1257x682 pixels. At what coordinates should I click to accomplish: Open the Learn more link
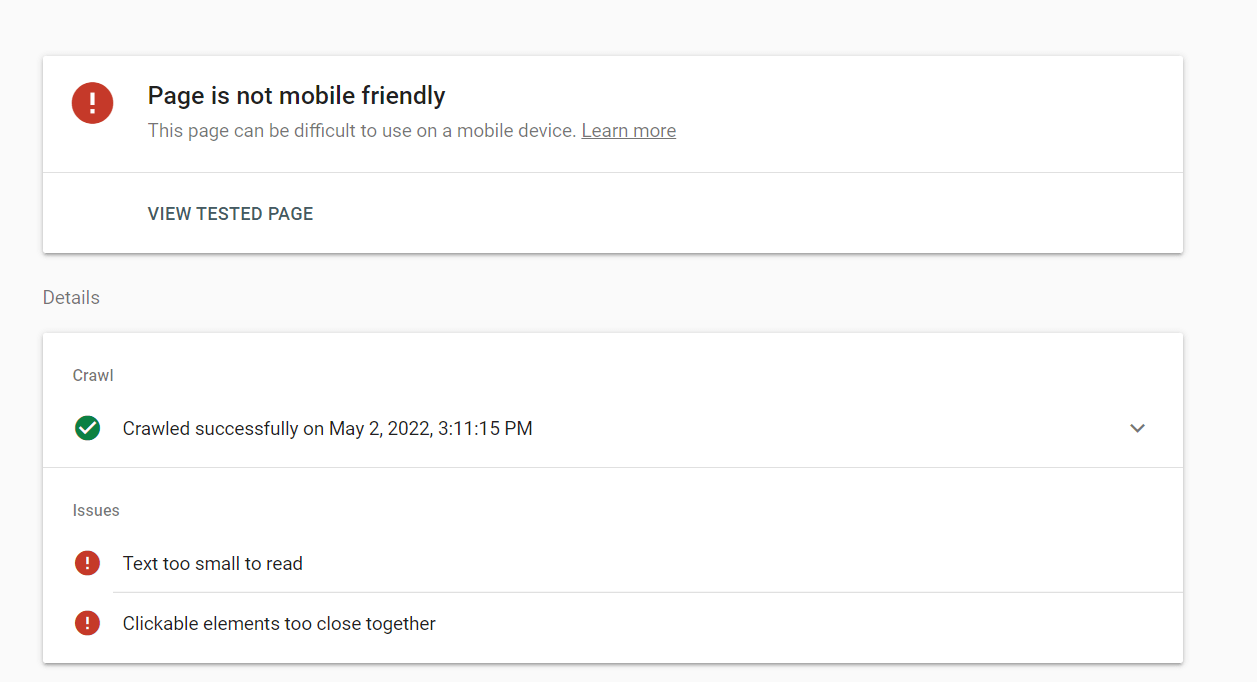pyautogui.click(x=628, y=130)
